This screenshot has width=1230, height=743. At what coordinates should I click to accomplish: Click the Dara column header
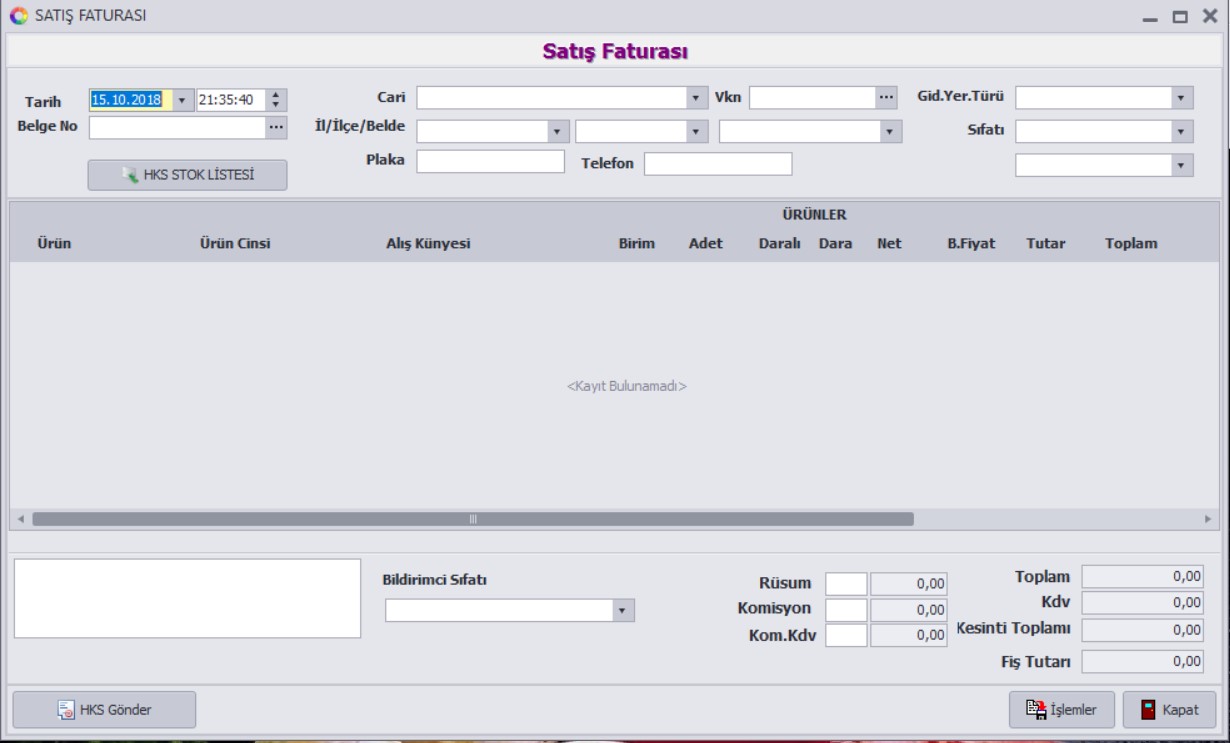pos(835,243)
